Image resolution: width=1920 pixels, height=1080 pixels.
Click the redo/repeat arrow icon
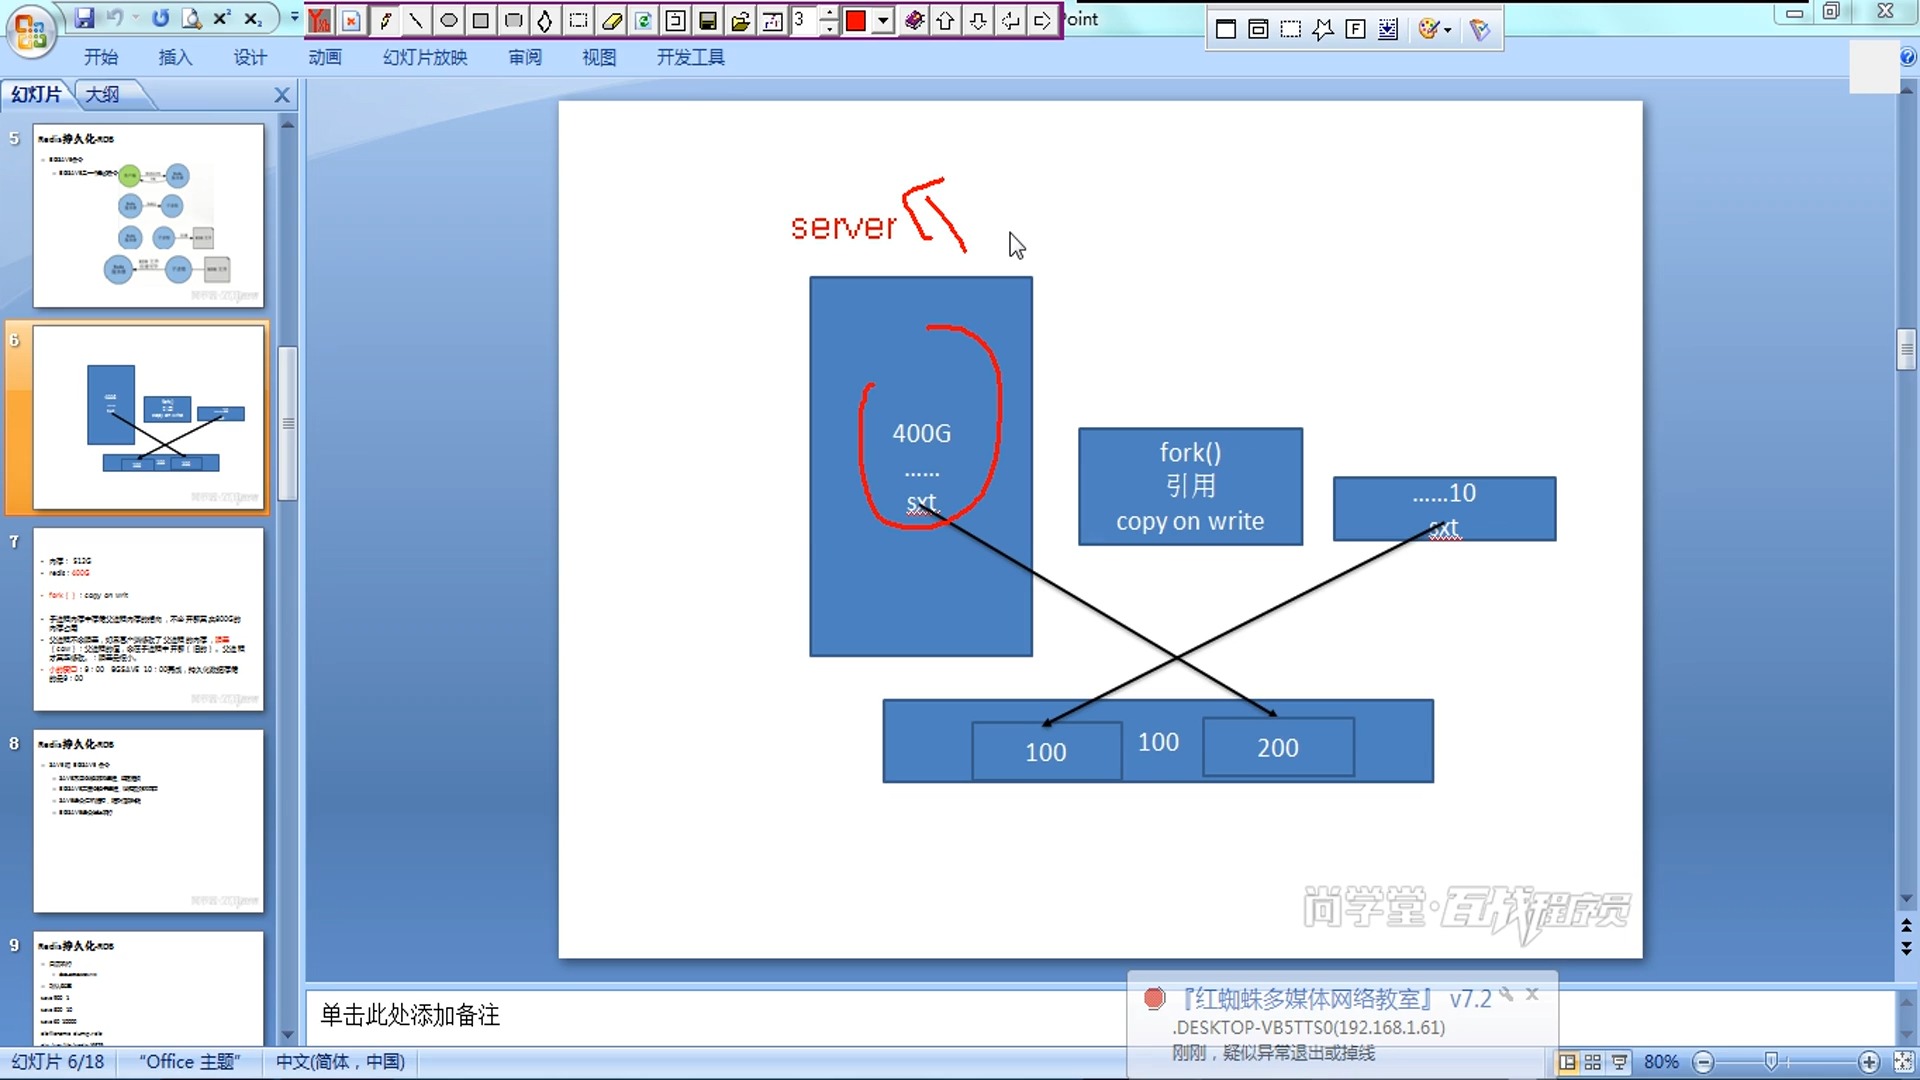(160, 18)
